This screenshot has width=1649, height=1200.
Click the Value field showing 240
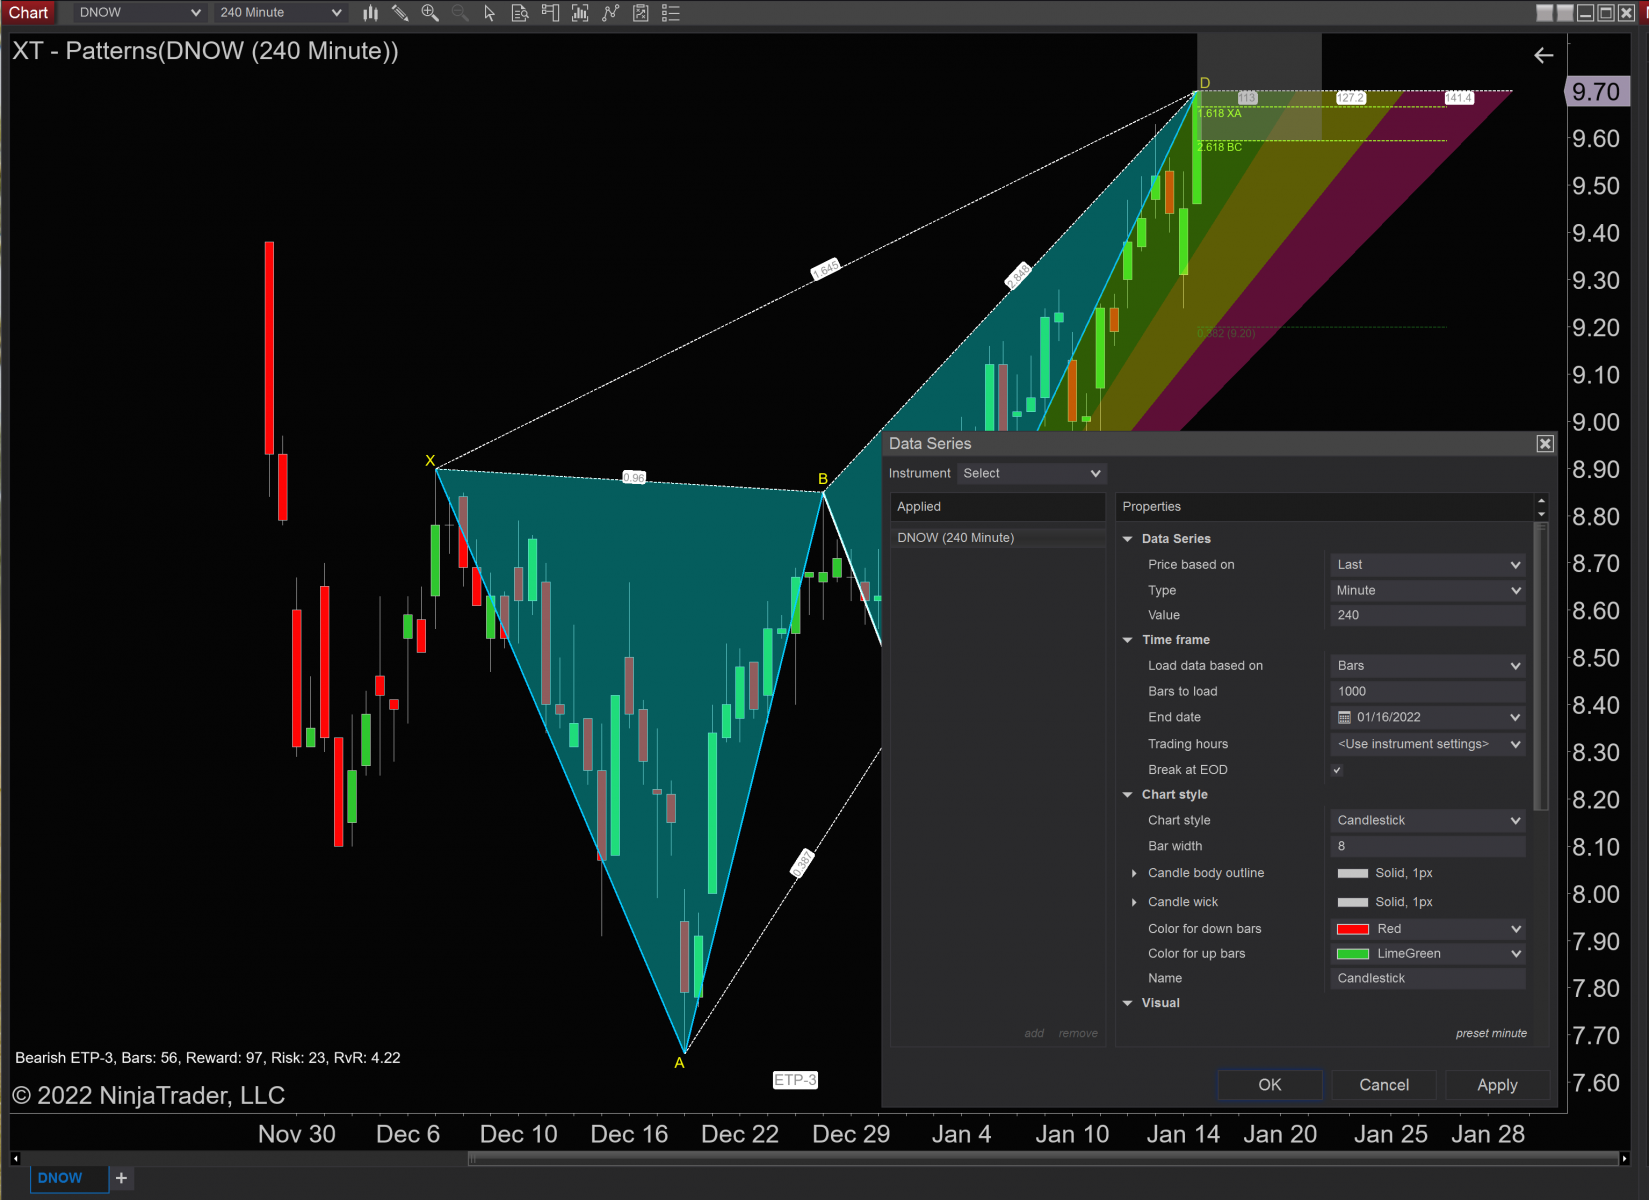[x=1428, y=616]
